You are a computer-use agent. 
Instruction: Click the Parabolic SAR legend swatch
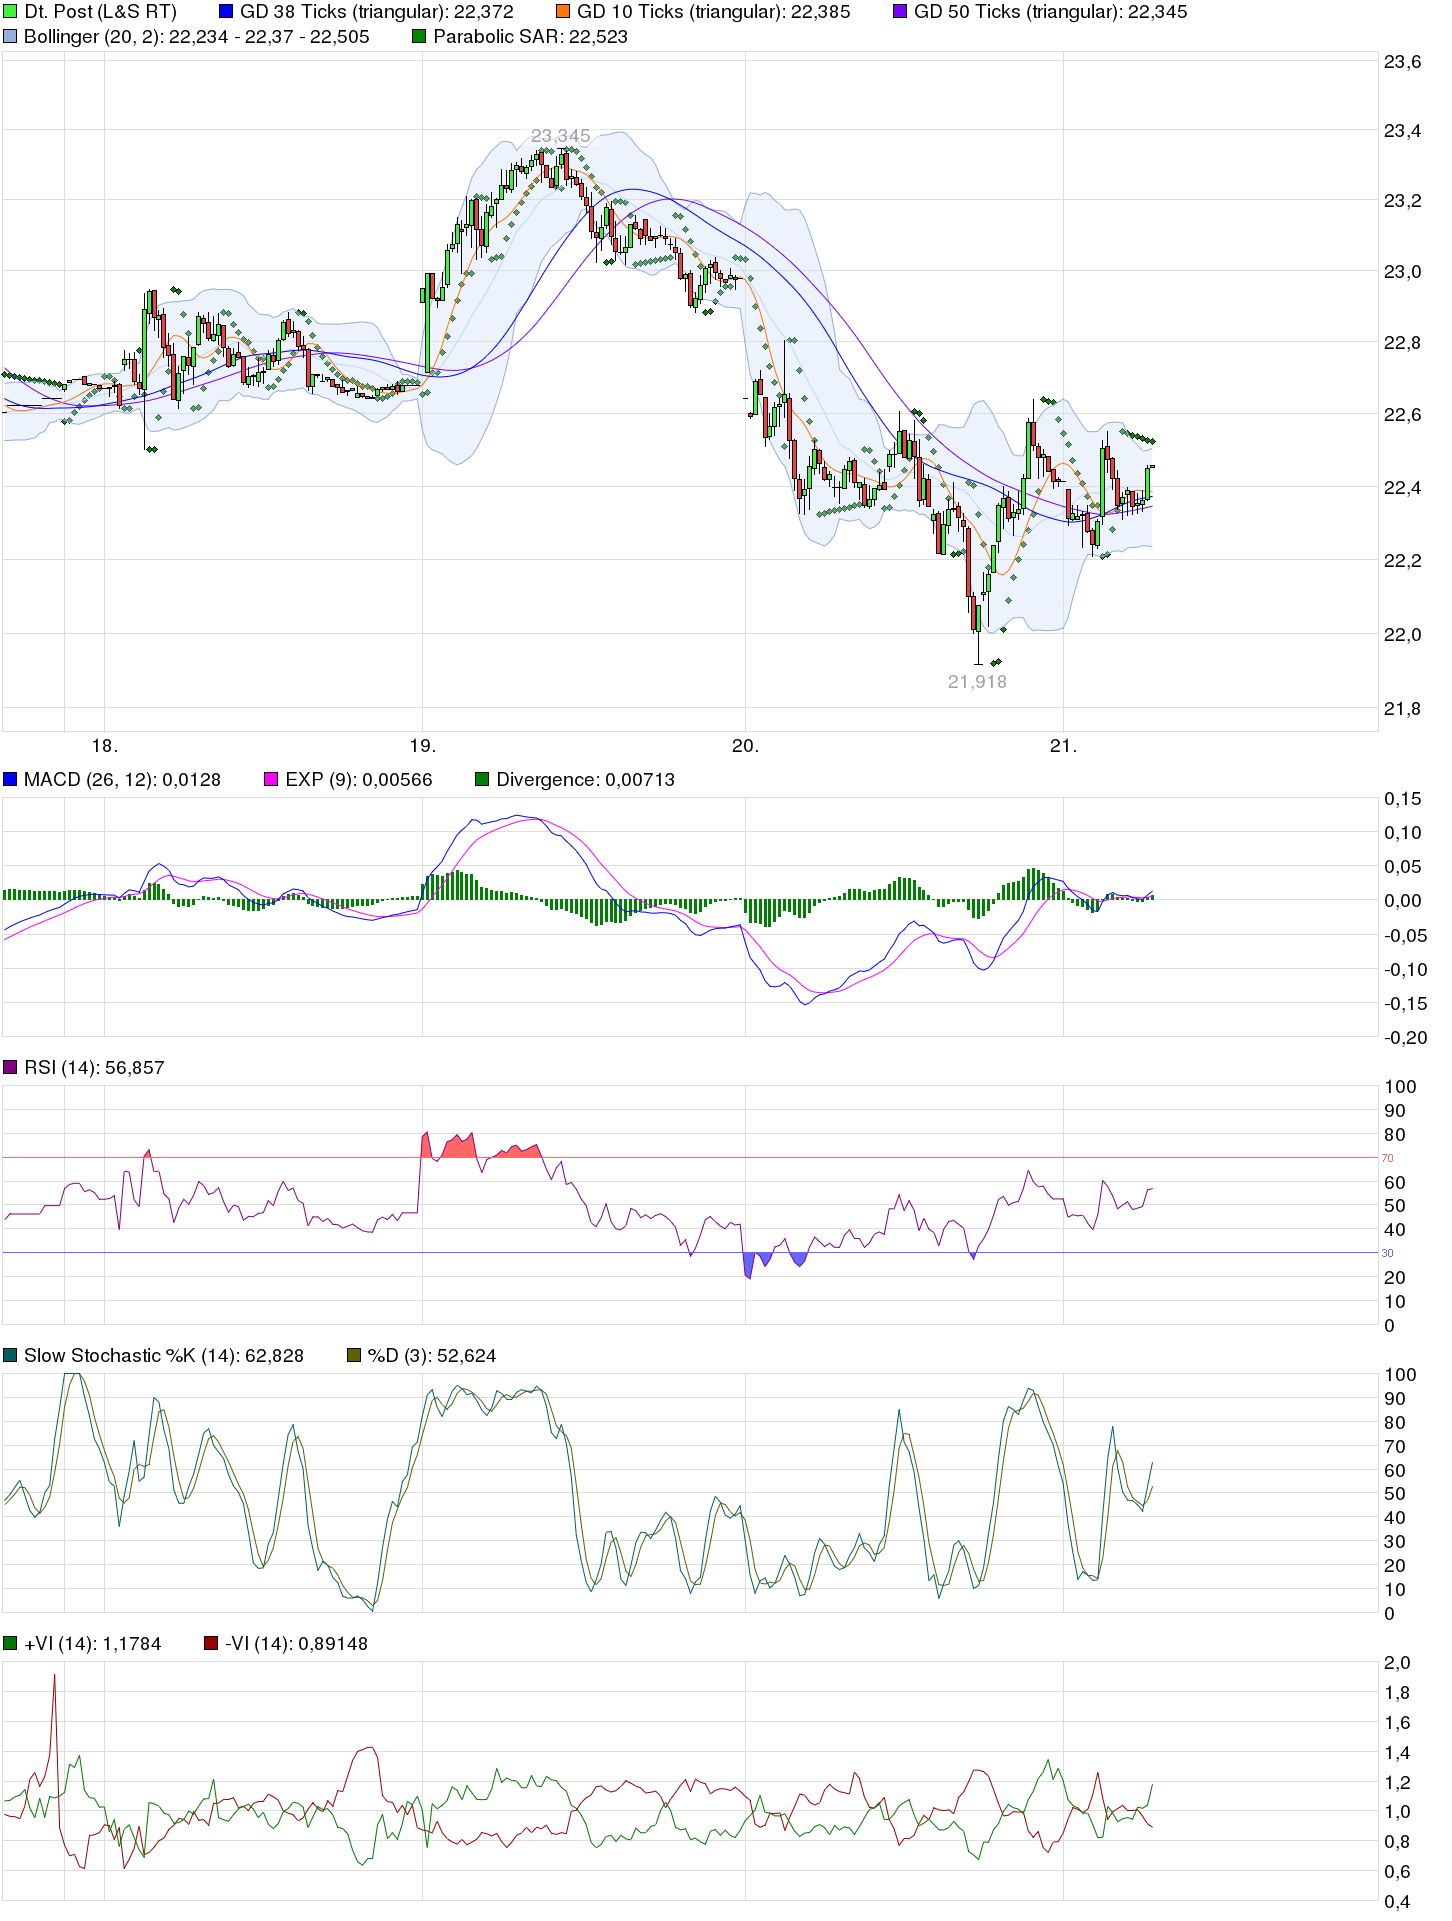[x=419, y=36]
